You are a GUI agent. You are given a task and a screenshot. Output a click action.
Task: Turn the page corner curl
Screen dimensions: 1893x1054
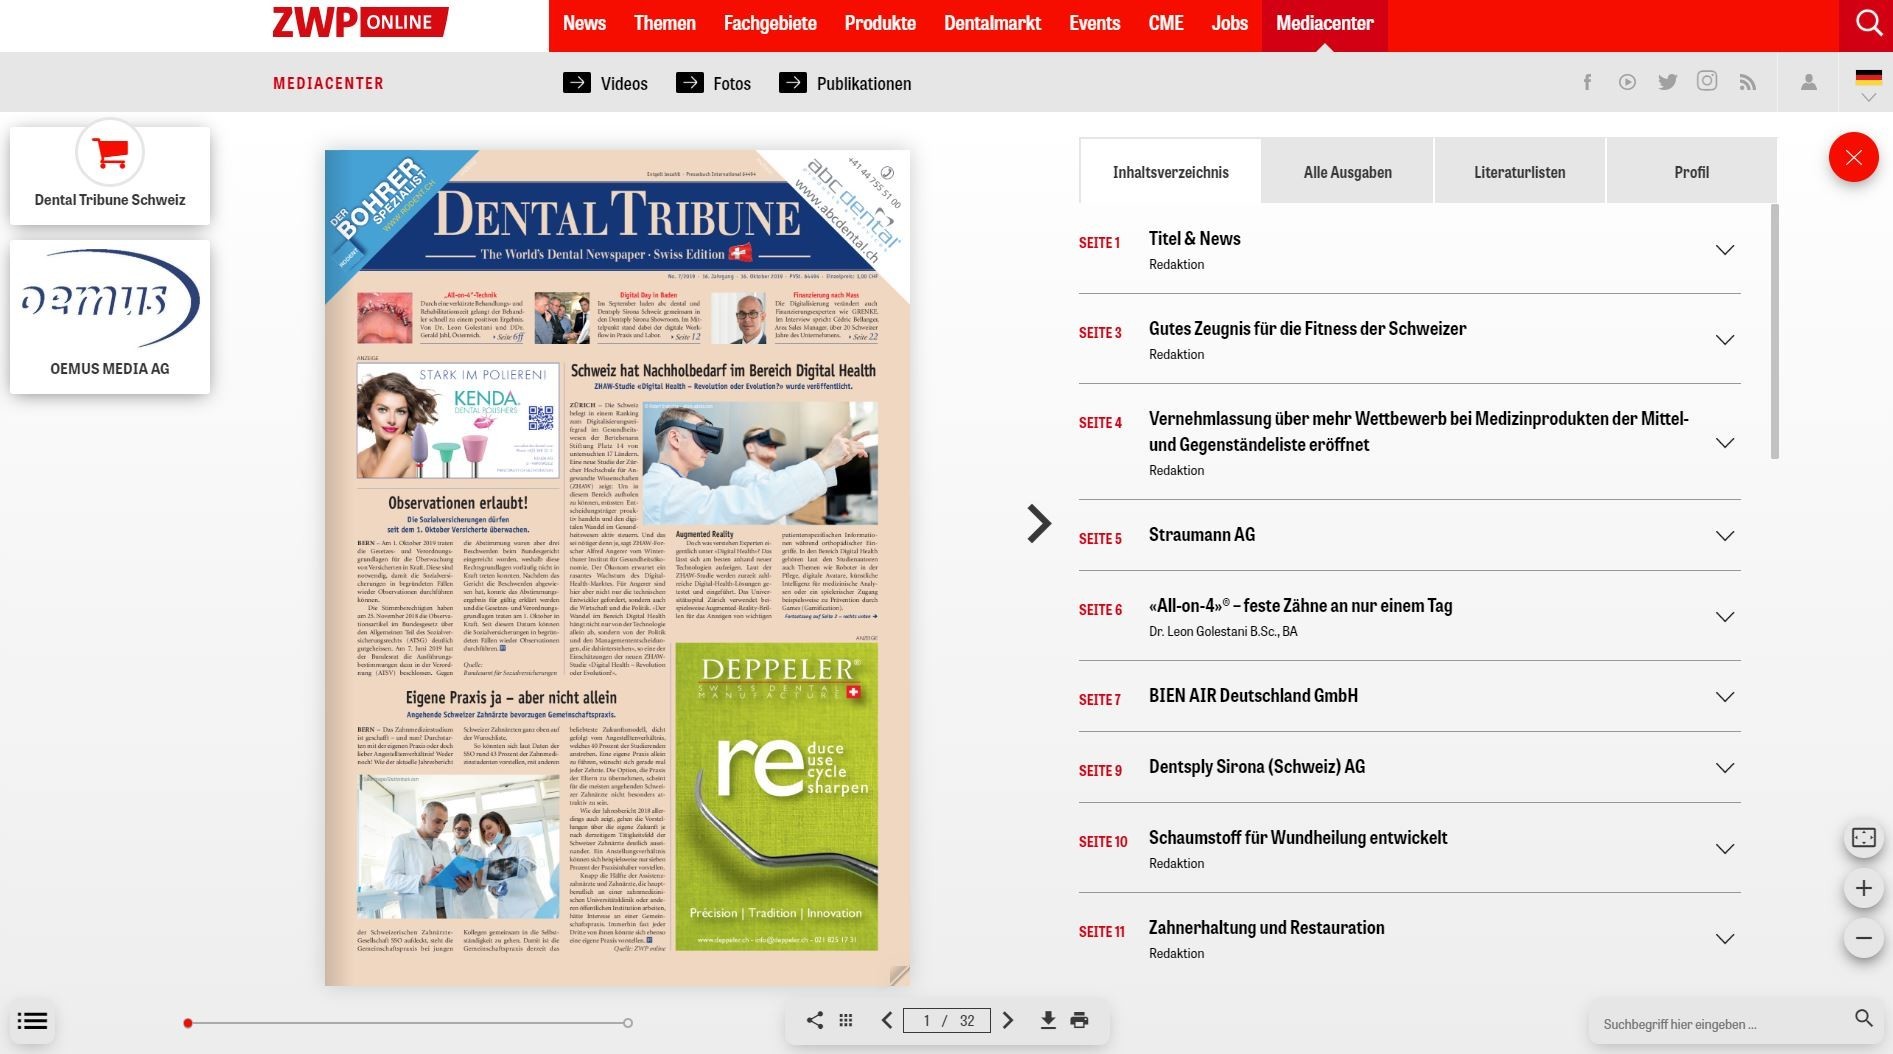pyautogui.click(x=898, y=974)
